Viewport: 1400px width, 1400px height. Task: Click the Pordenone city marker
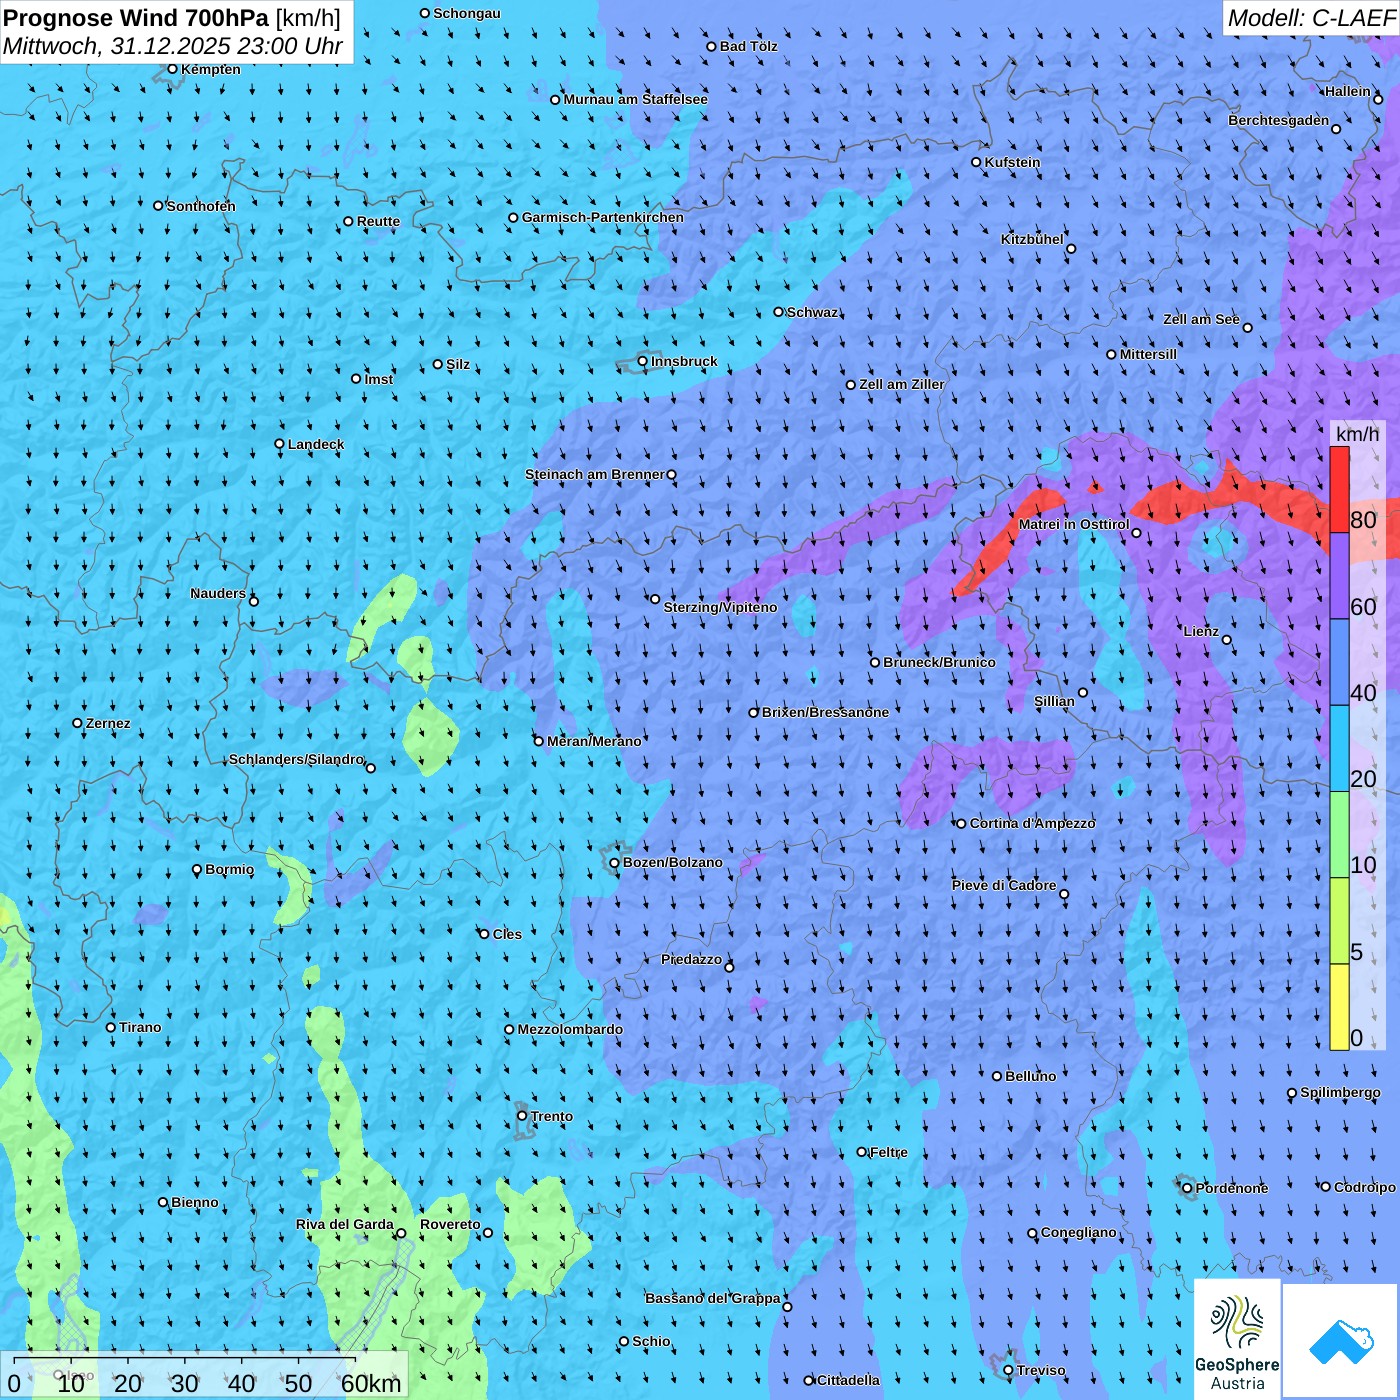[1188, 1188]
